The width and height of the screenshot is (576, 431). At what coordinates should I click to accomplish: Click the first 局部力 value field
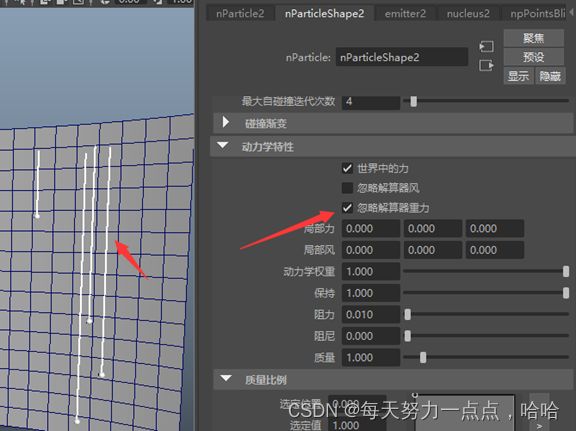(x=371, y=229)
